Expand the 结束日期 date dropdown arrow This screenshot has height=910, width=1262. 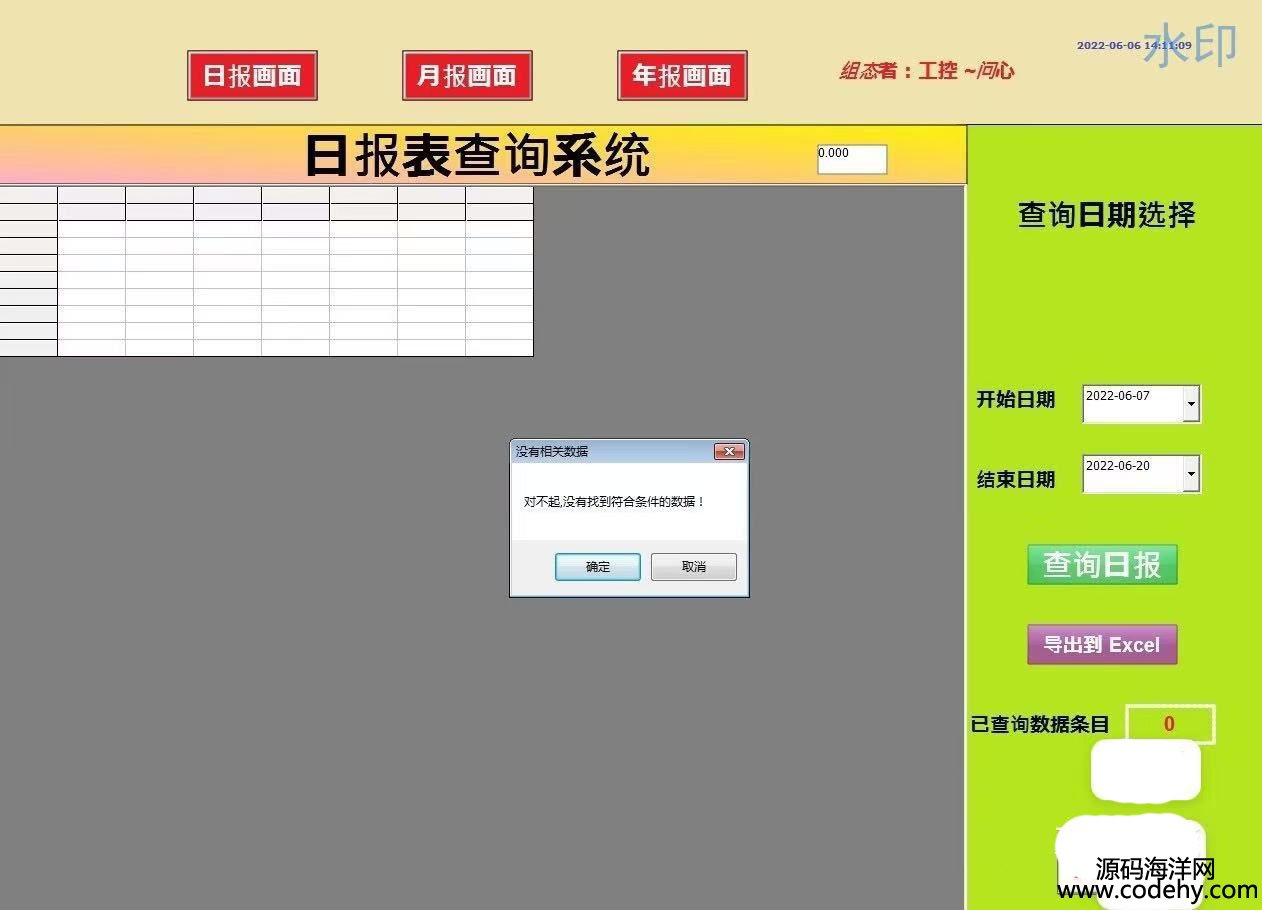[x=1190, y=474]
